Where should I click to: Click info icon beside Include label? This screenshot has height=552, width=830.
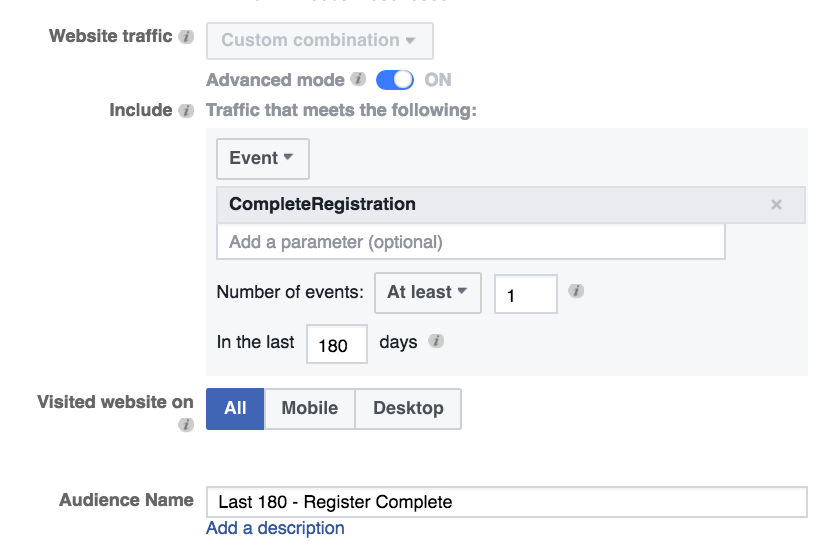186,111
